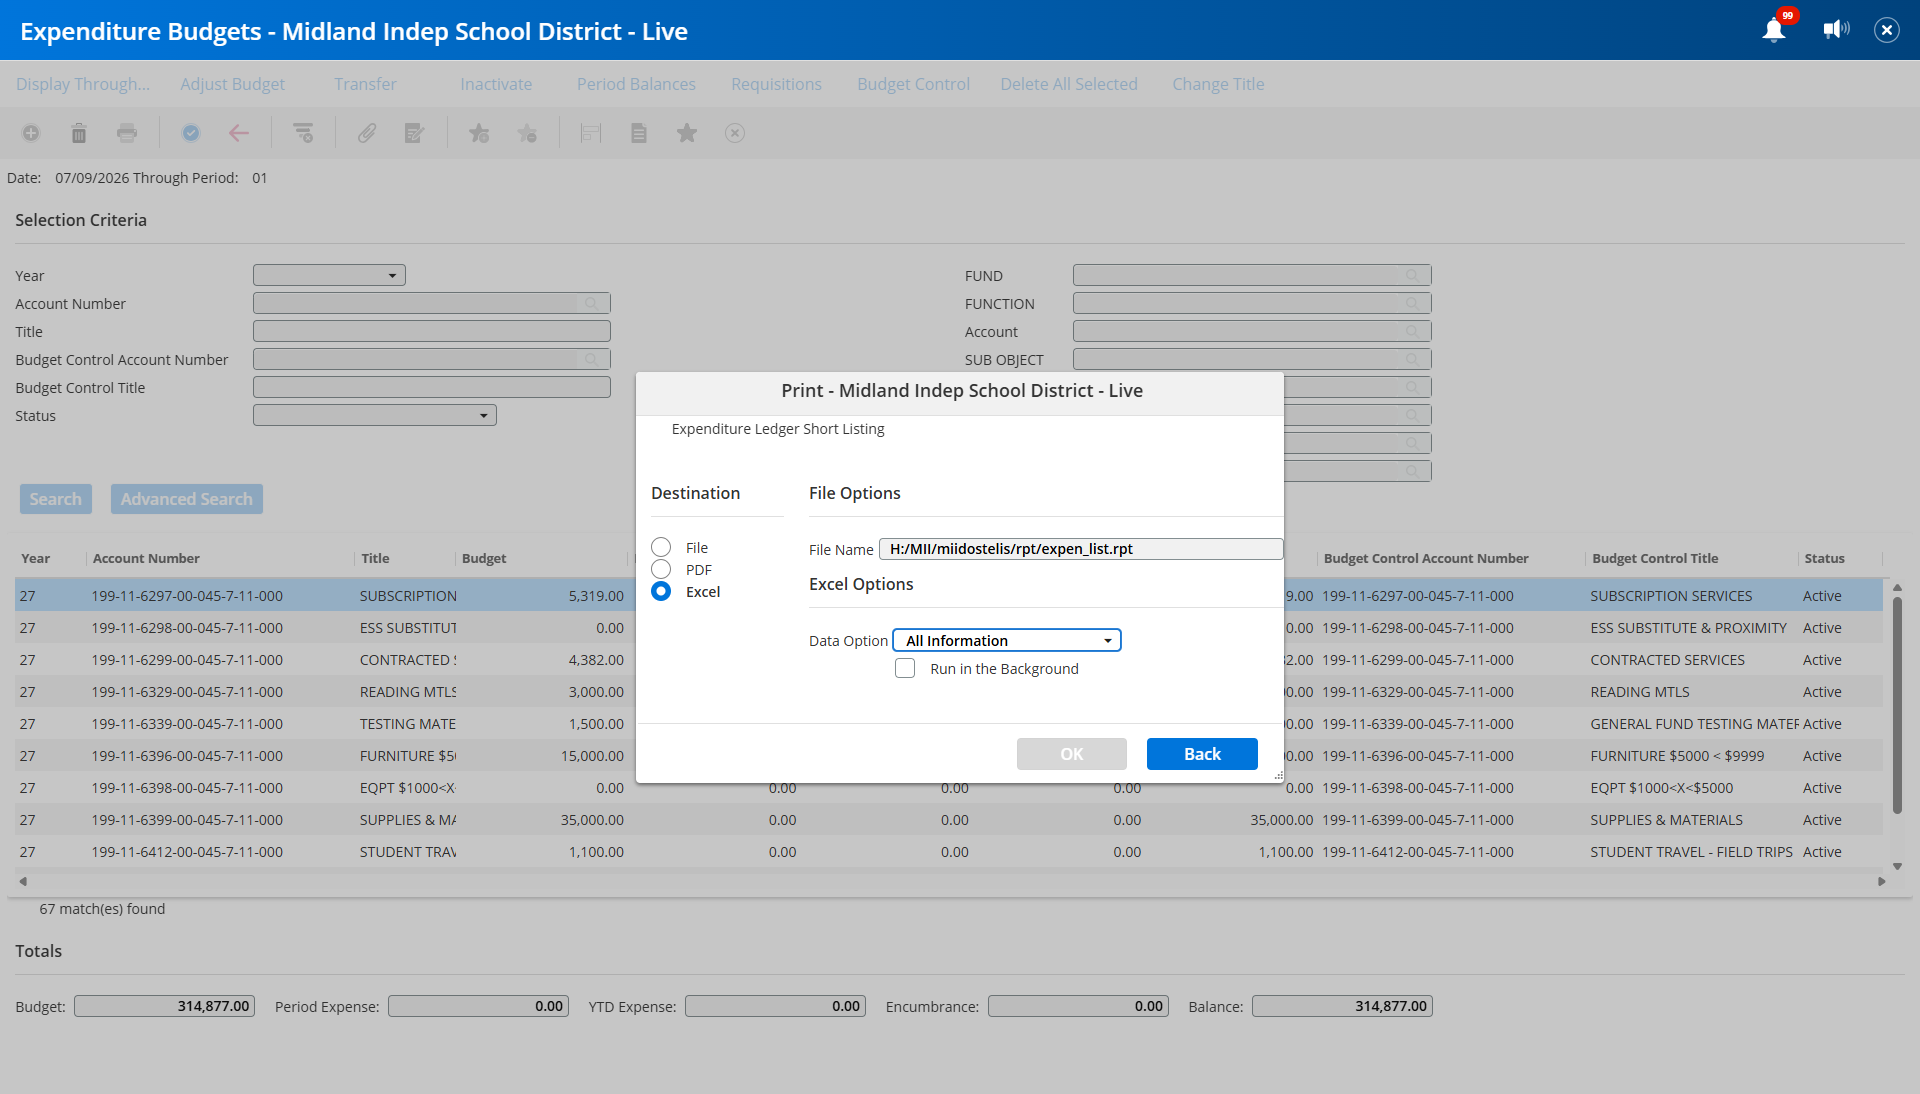The image size is (1920, 1094).
Task: Select row with account 199-11-6399-00-045-7-11-000
Action: pos(948,820)
